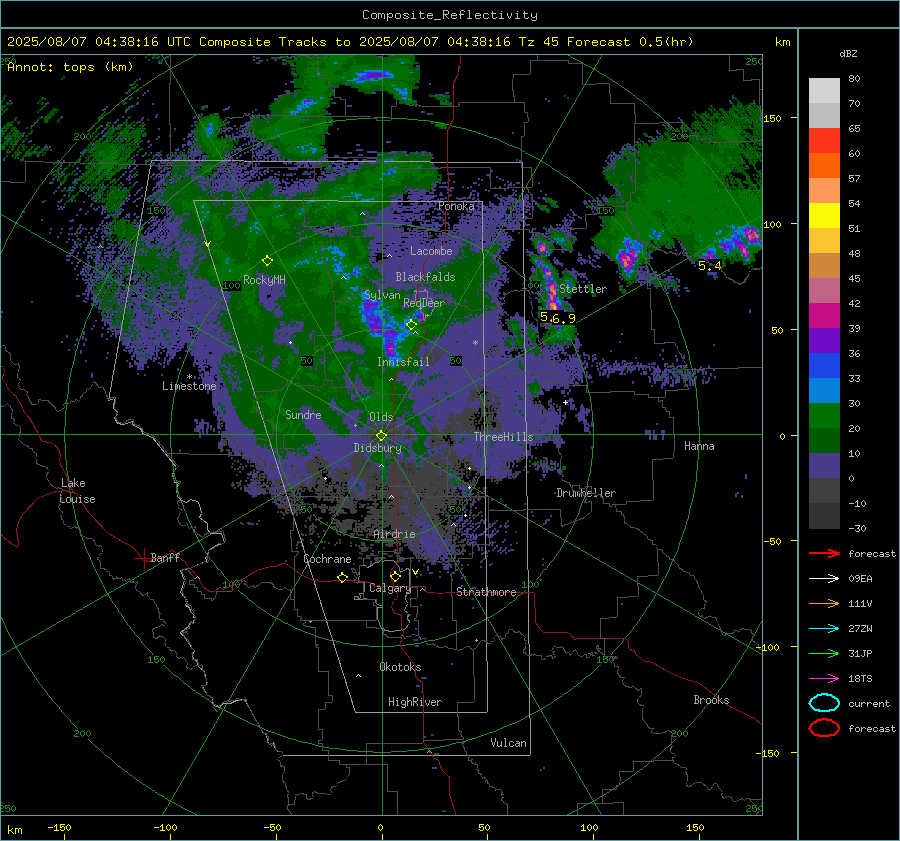Screen dimensions: 900x841
Task: Click the Blackfalds city label
Action: coord(425,277)
